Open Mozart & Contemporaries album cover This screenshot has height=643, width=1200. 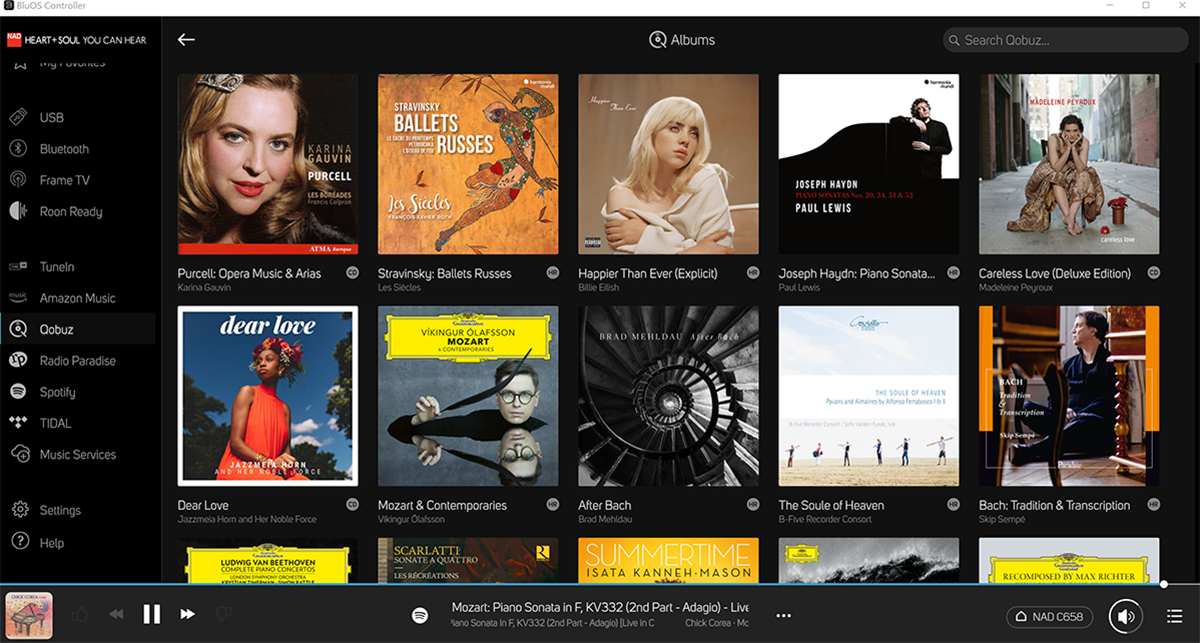[468, 396]
